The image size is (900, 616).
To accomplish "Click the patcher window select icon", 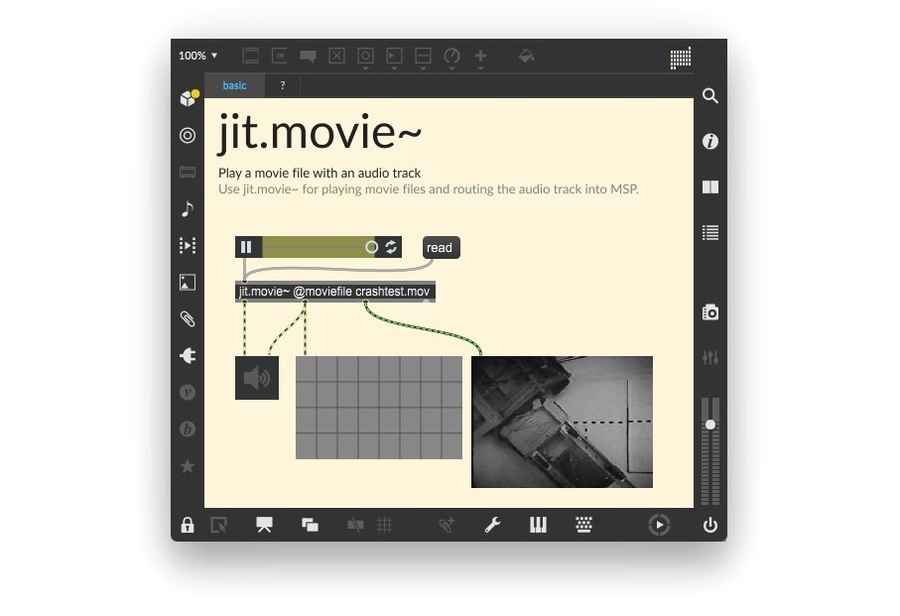I will 219,525.
